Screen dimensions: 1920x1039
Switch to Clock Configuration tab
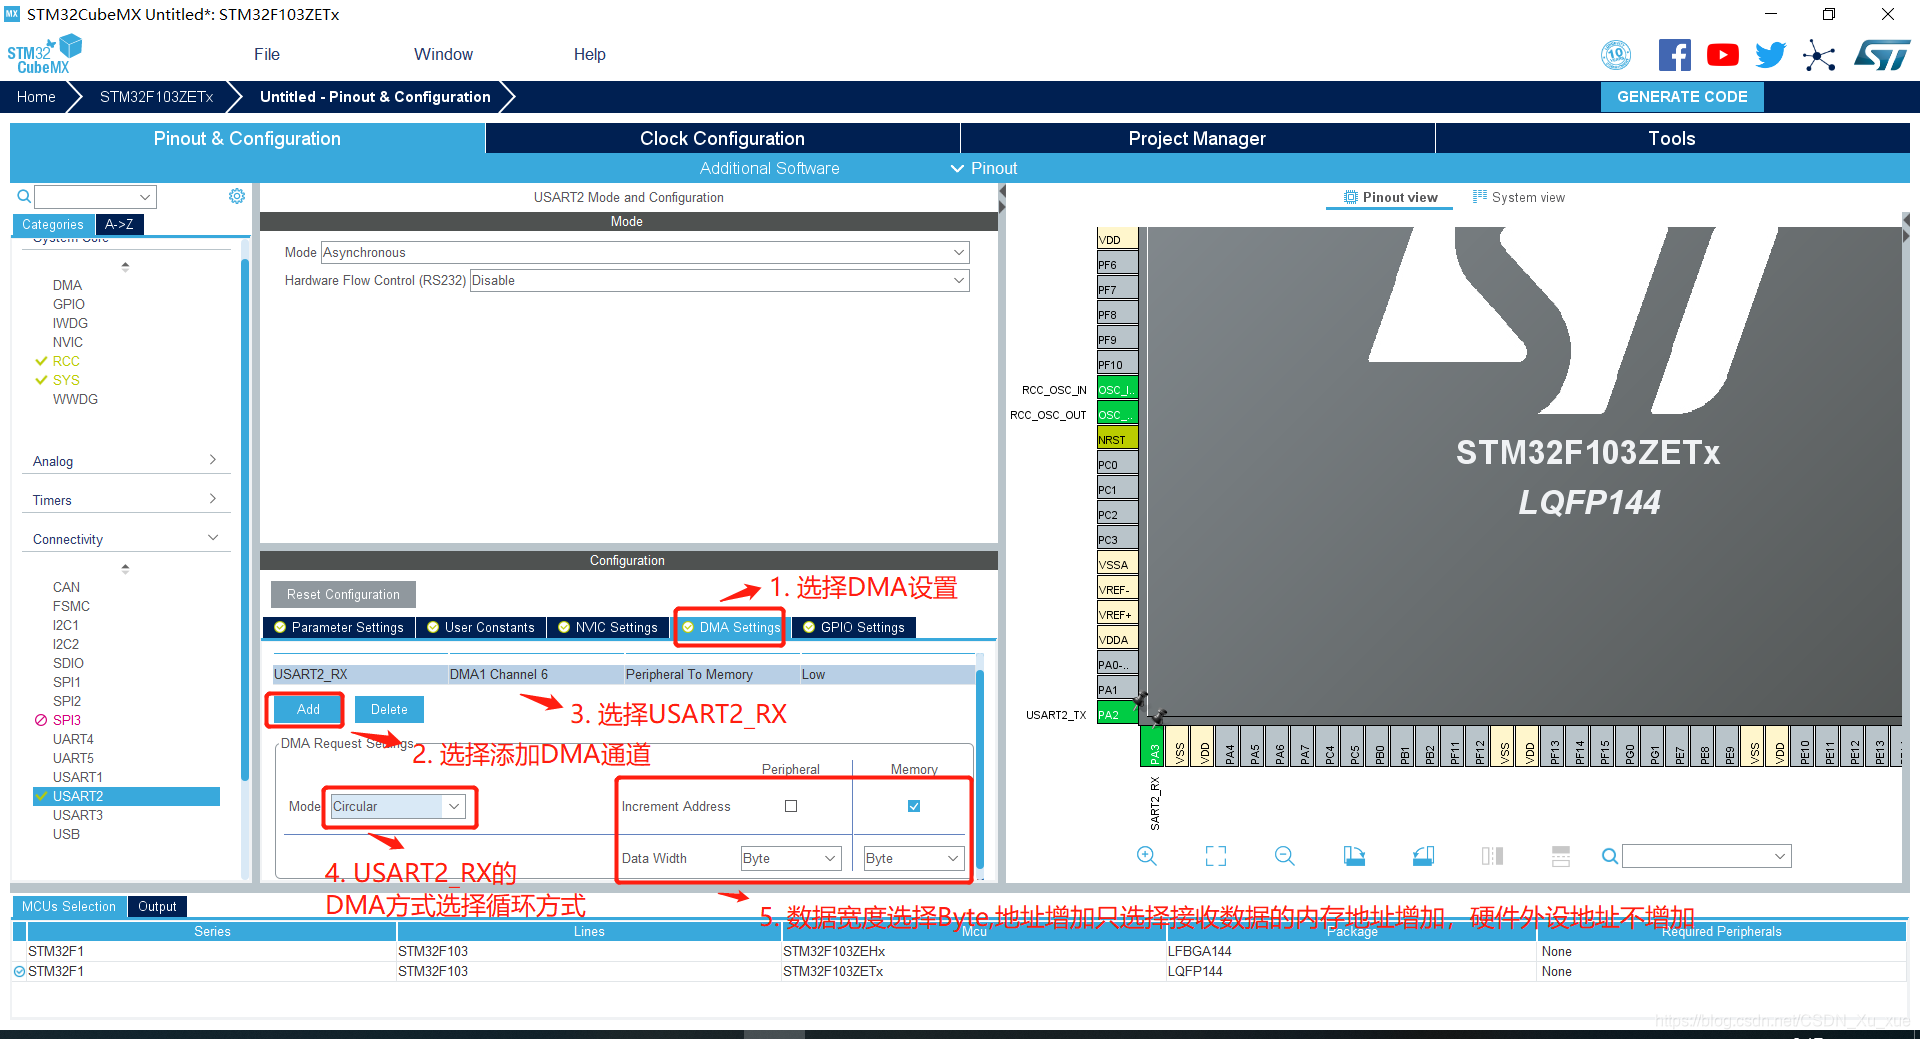[x=722, y=138]
